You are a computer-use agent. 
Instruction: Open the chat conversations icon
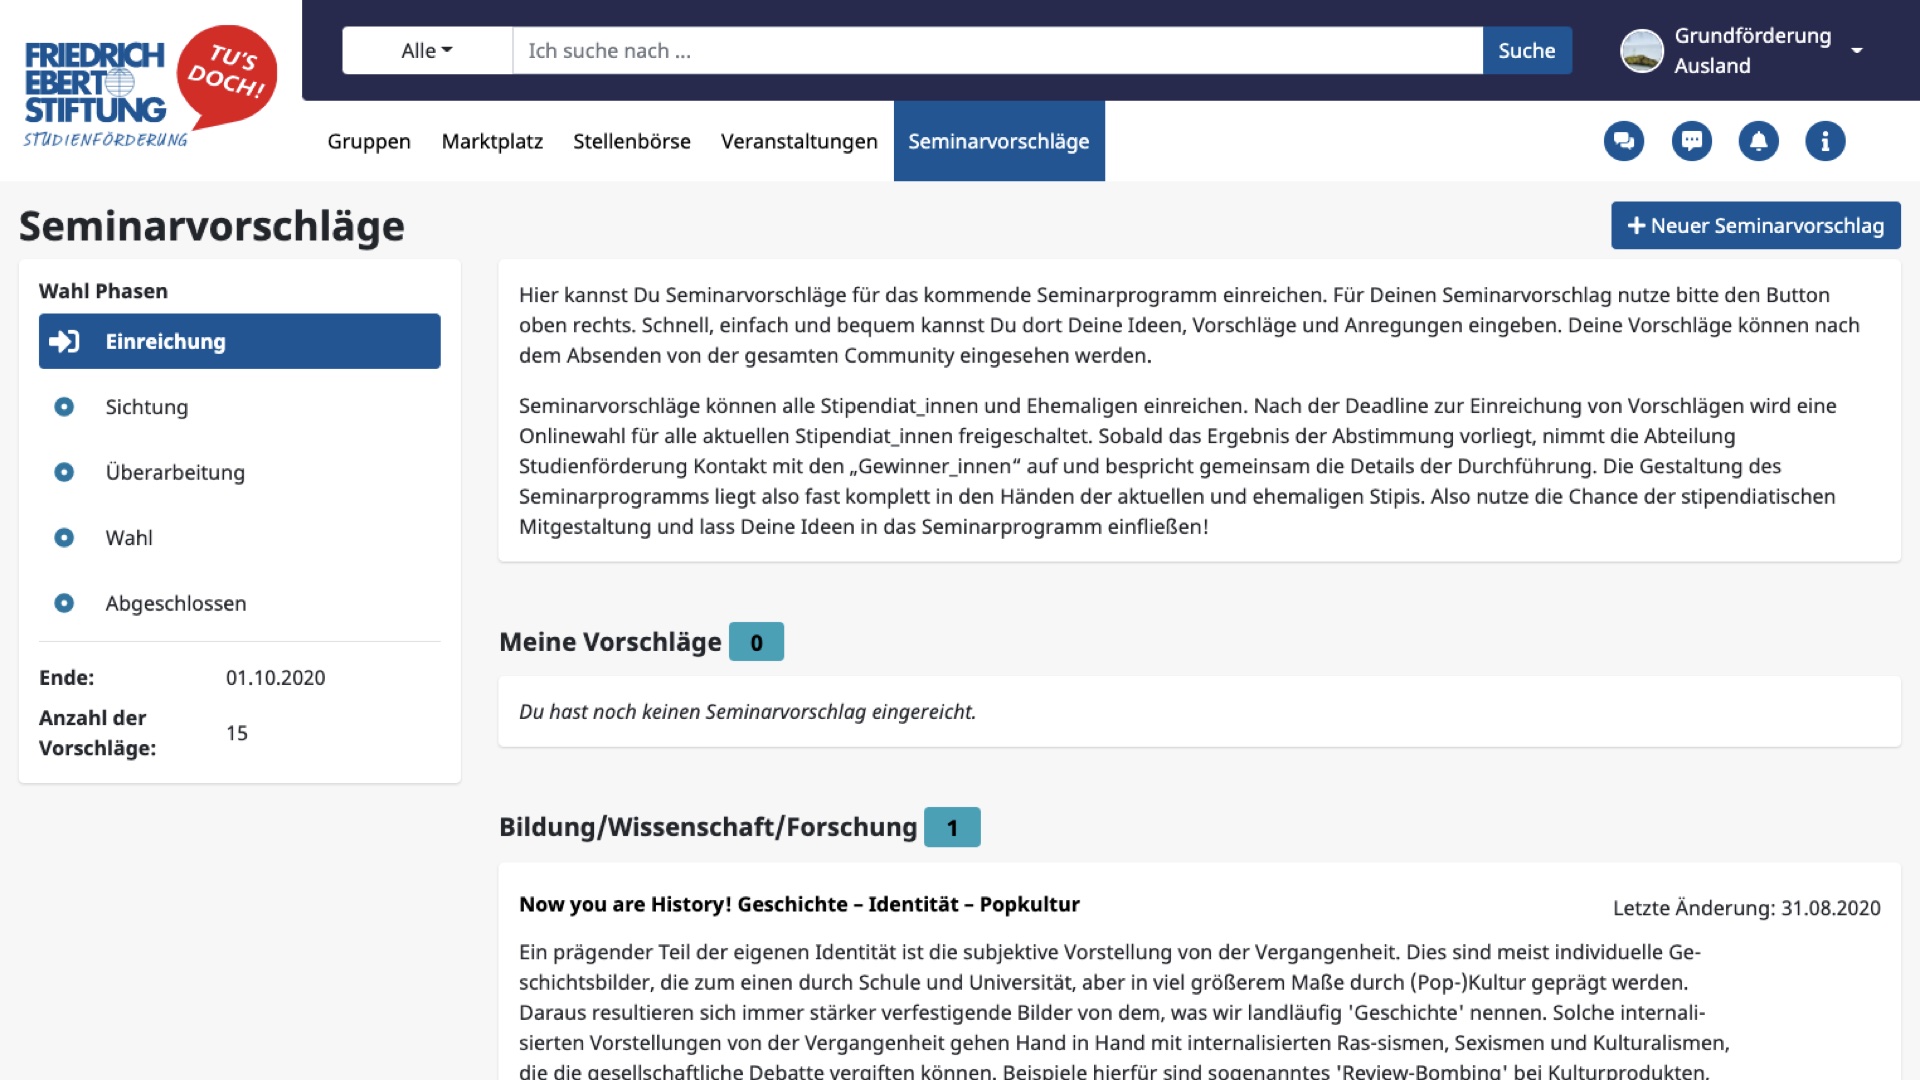[x=1623, y=141]
